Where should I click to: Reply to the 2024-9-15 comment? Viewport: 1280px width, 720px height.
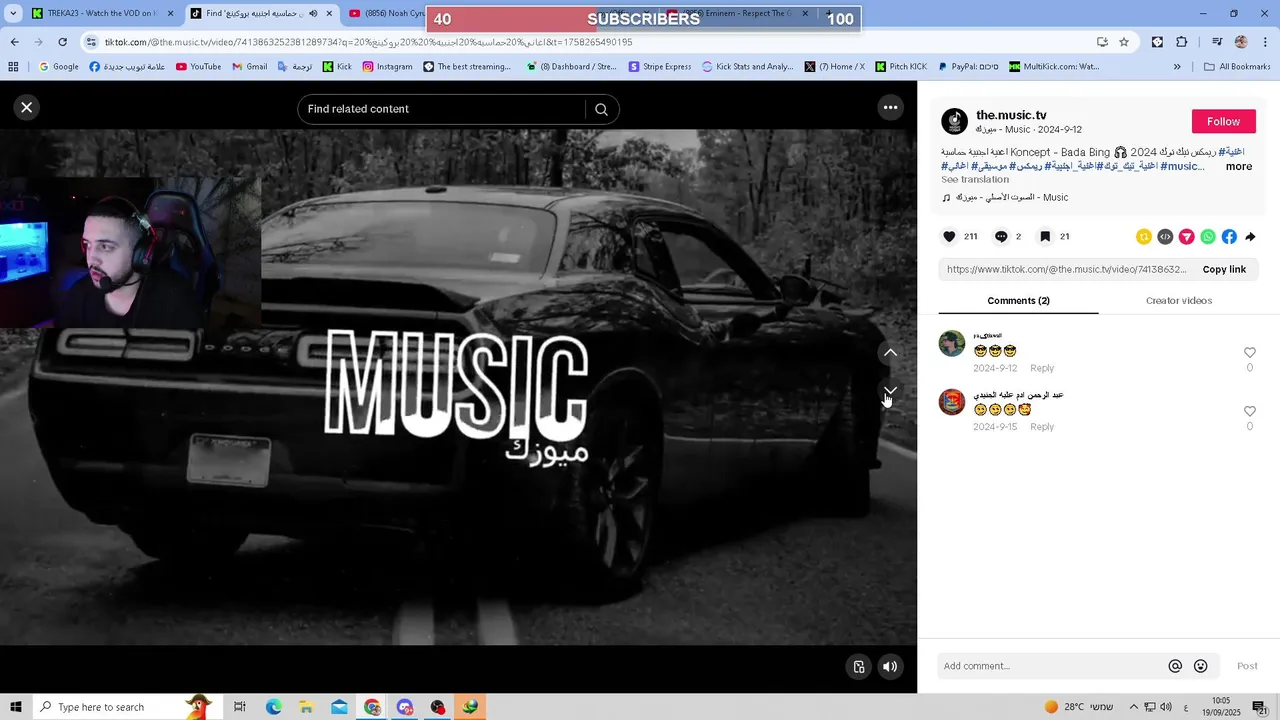[1042, 427]
